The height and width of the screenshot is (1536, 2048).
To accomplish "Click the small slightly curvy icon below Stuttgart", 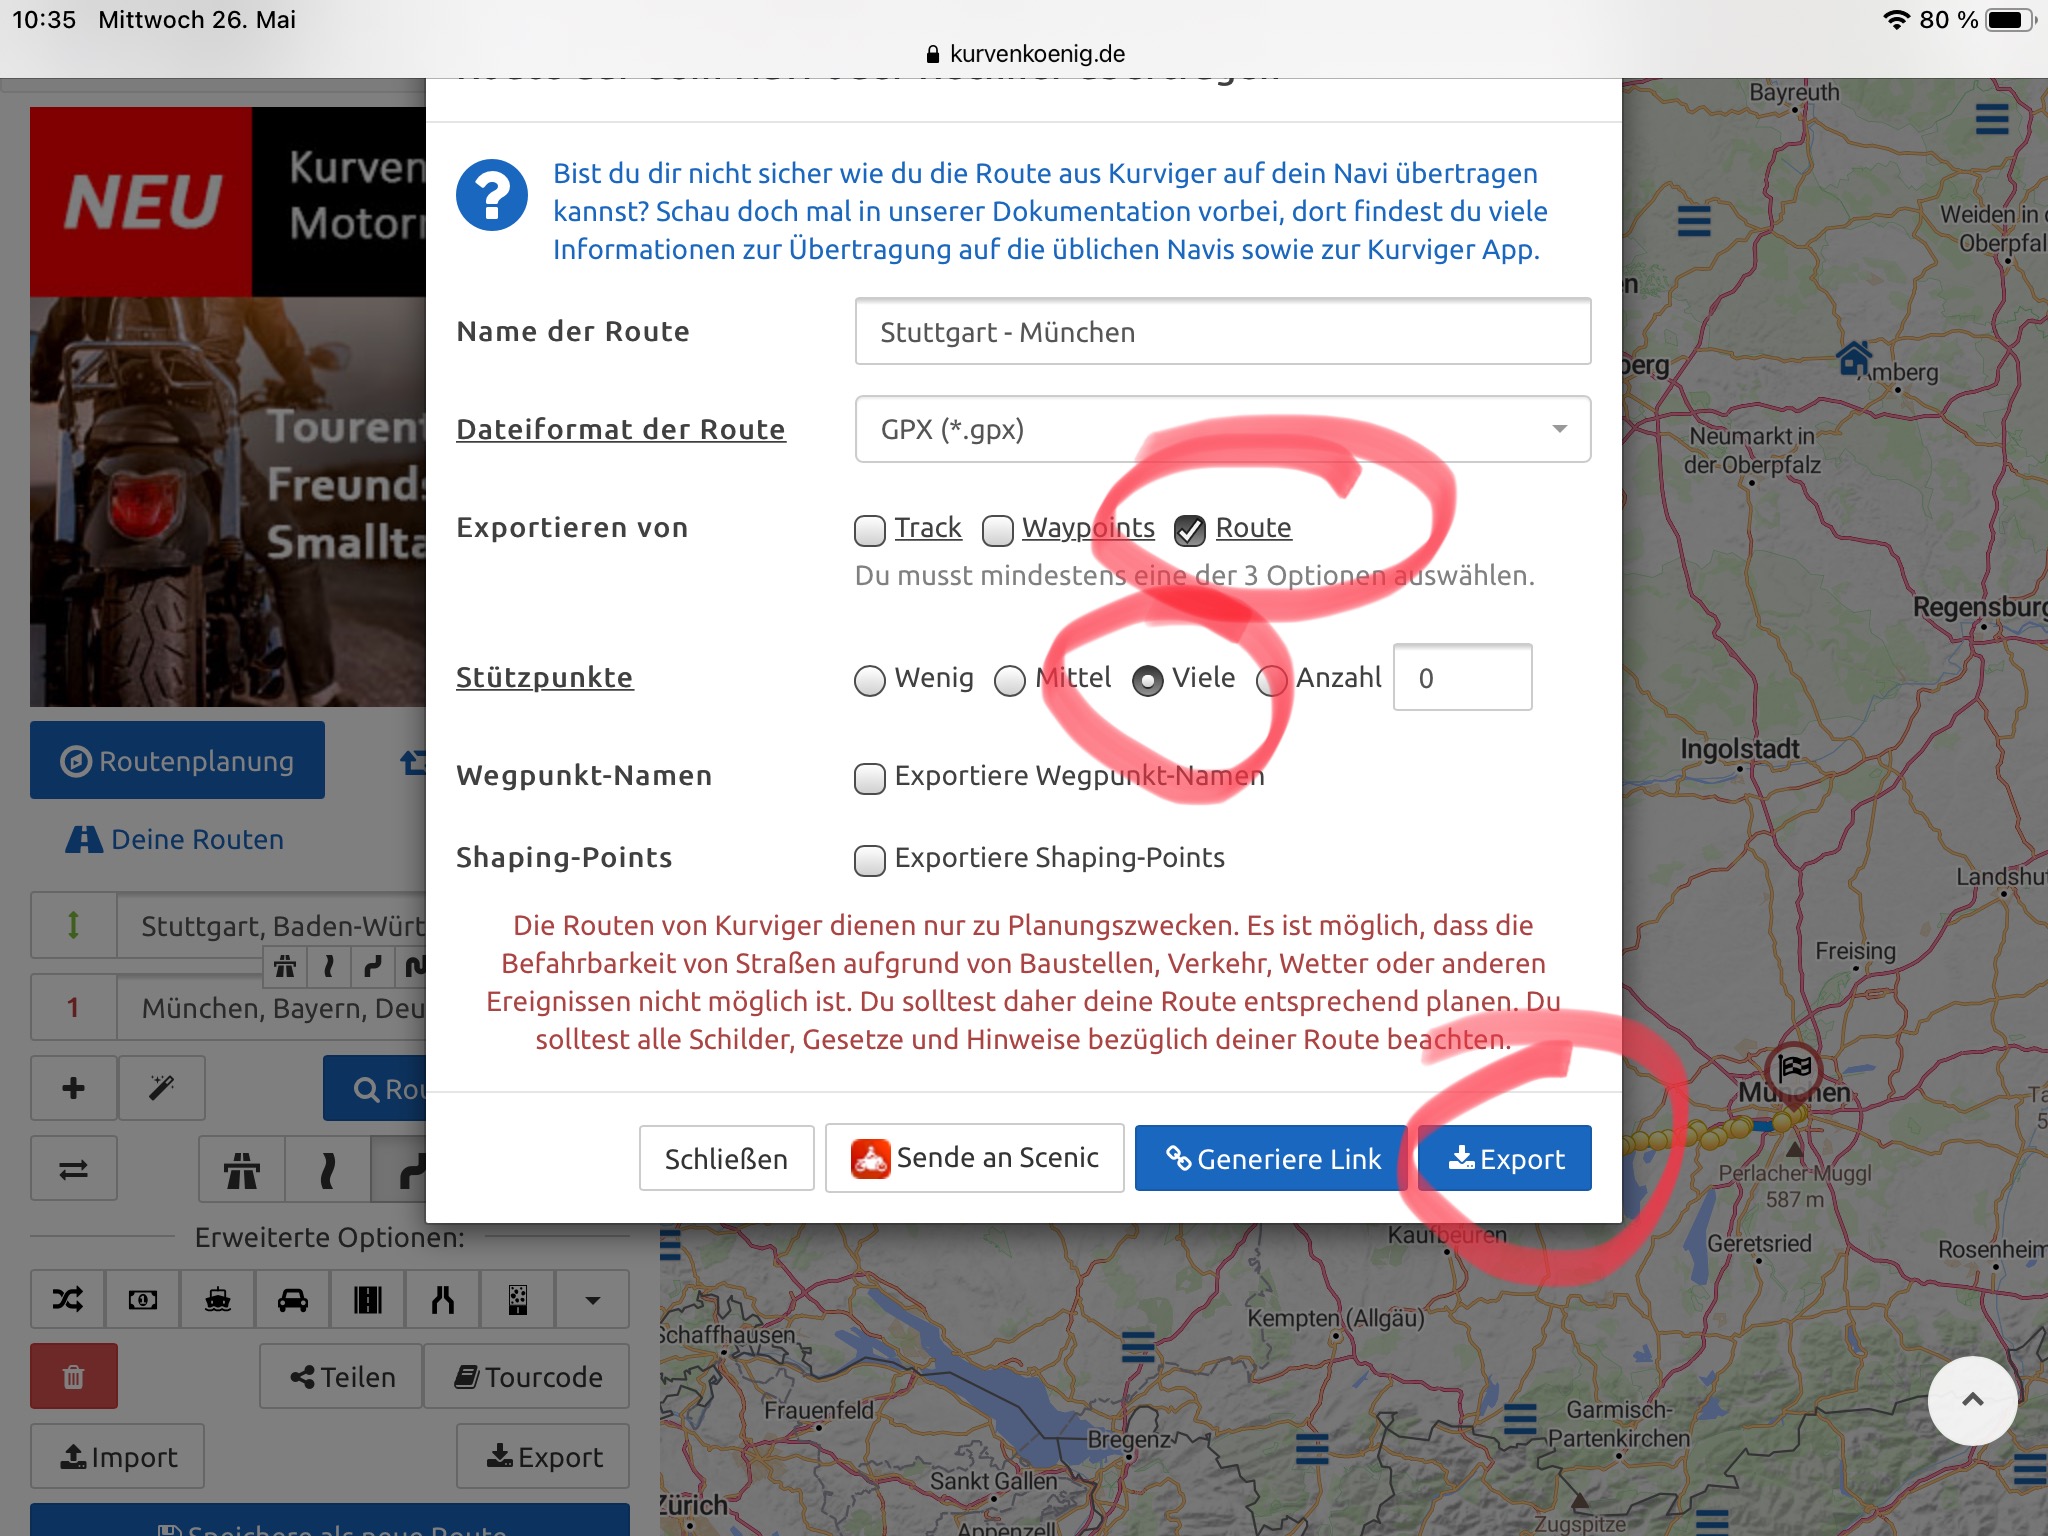I will click(328, 966).
